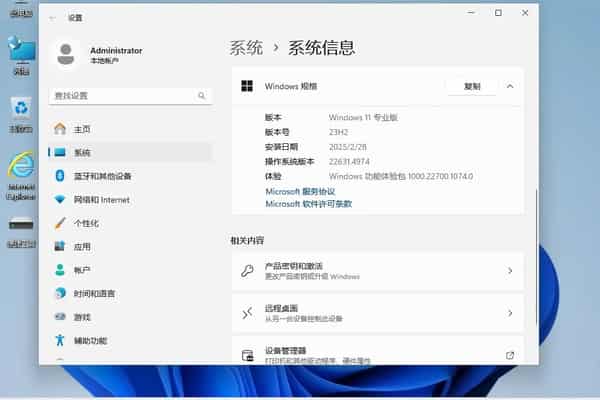600x400 pixels.
Task: Select the Recycle Bin desktop icon
Action: (x=21, y=115)
